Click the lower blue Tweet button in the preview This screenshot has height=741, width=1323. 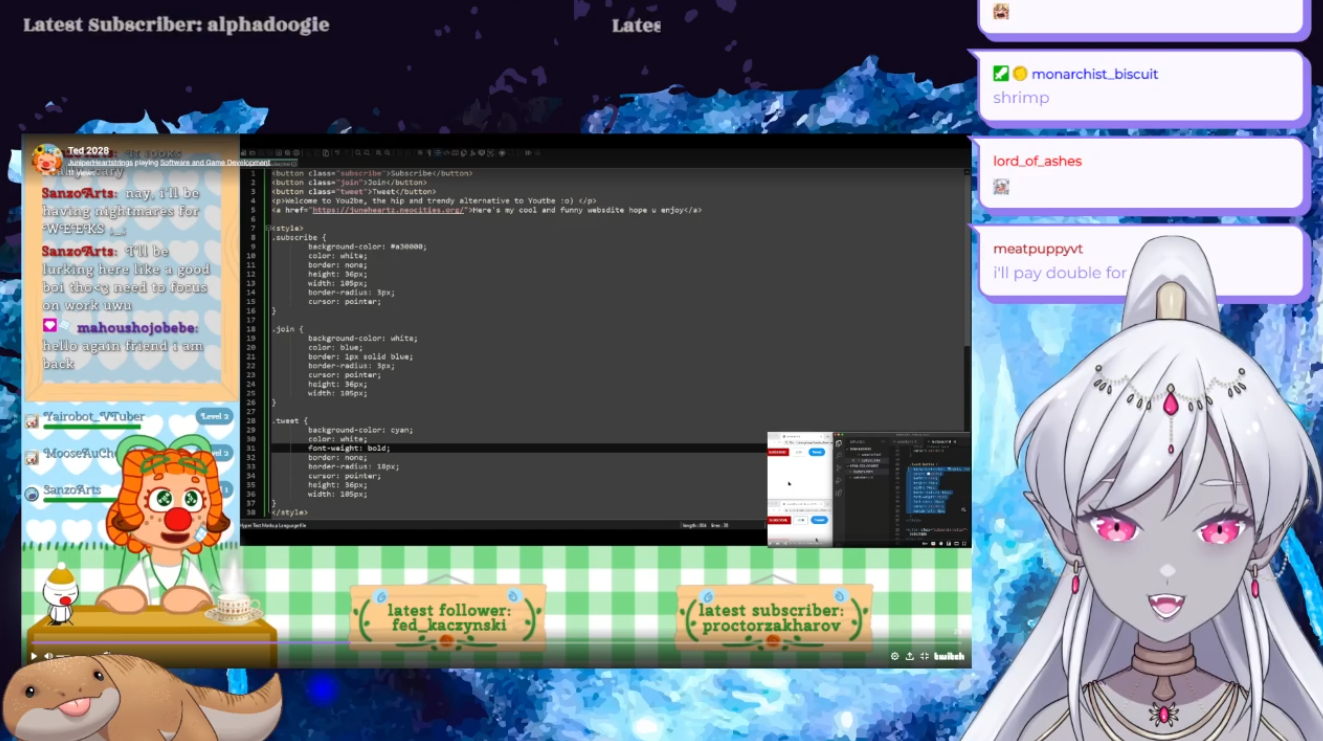(x=819, y=520)
